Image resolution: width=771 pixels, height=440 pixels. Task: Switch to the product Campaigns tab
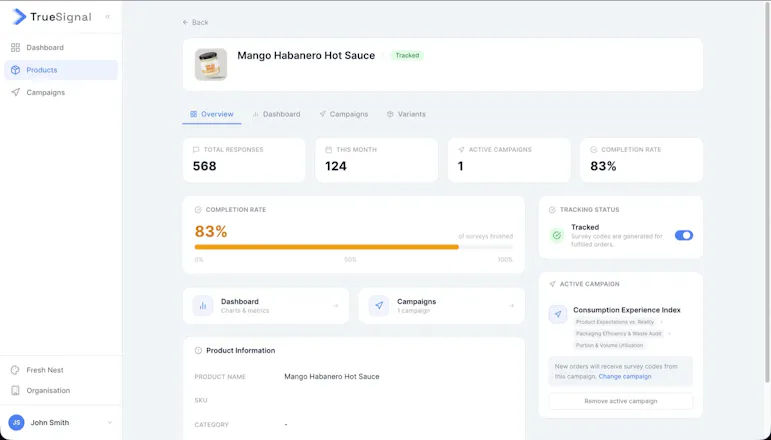coord(344,114)
